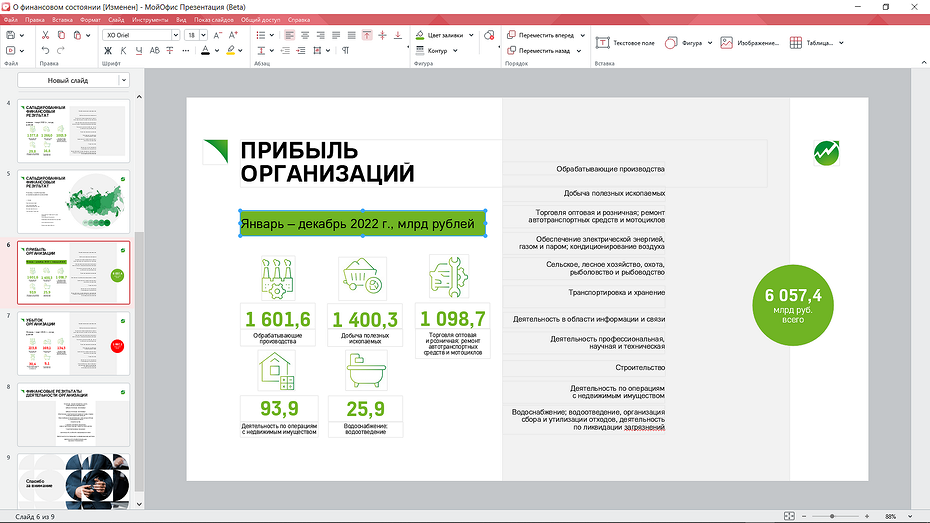The image size is (930, 523).
Task: Open the XO Oriel font dropdown
Action: (176, 36)
